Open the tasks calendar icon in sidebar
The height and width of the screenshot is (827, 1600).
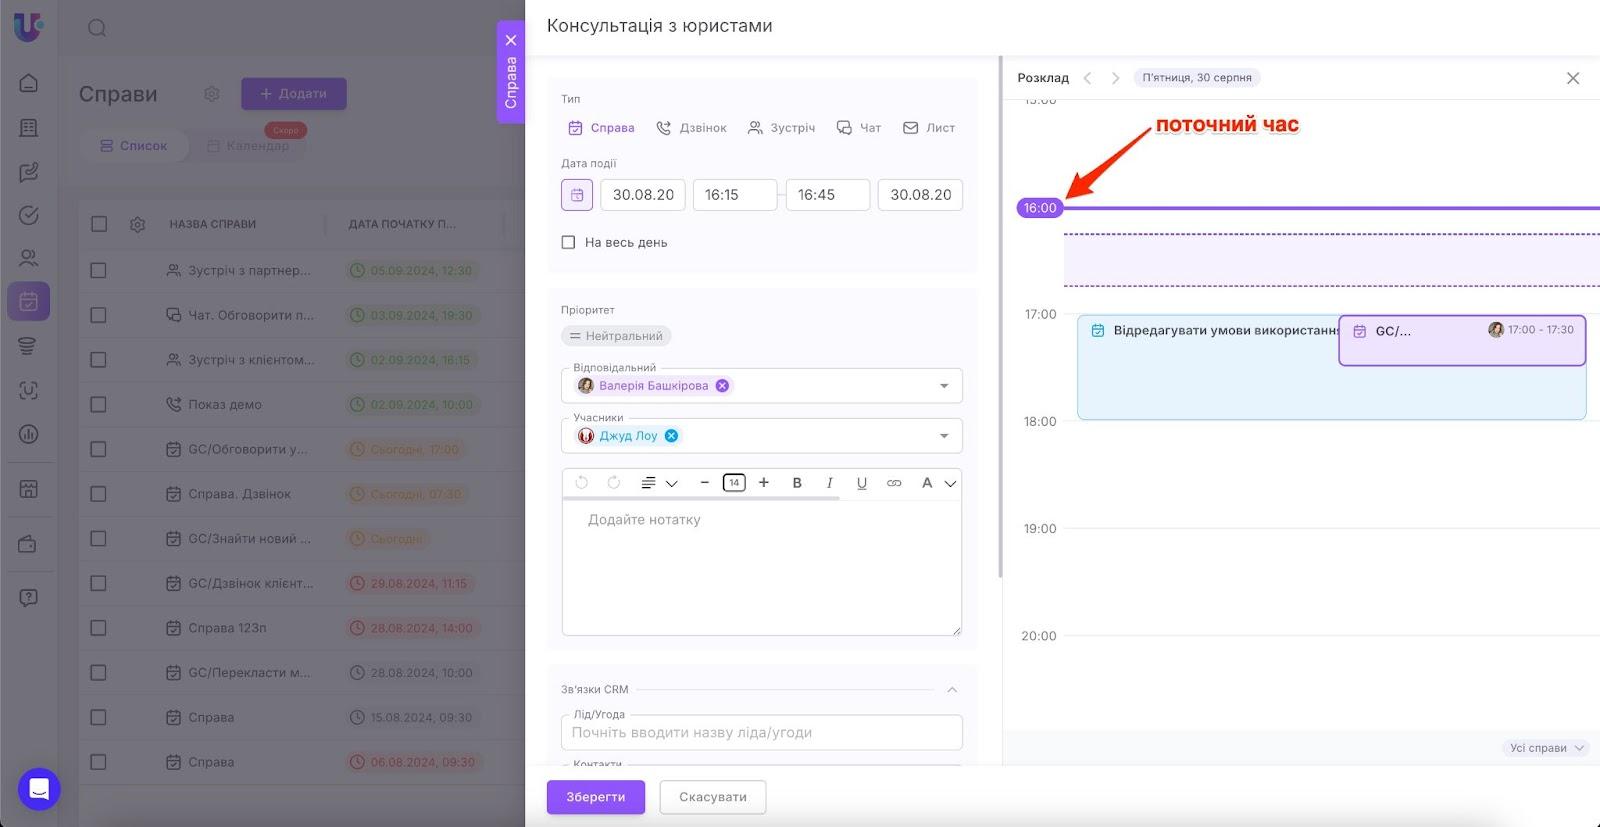tap(29, 301)
